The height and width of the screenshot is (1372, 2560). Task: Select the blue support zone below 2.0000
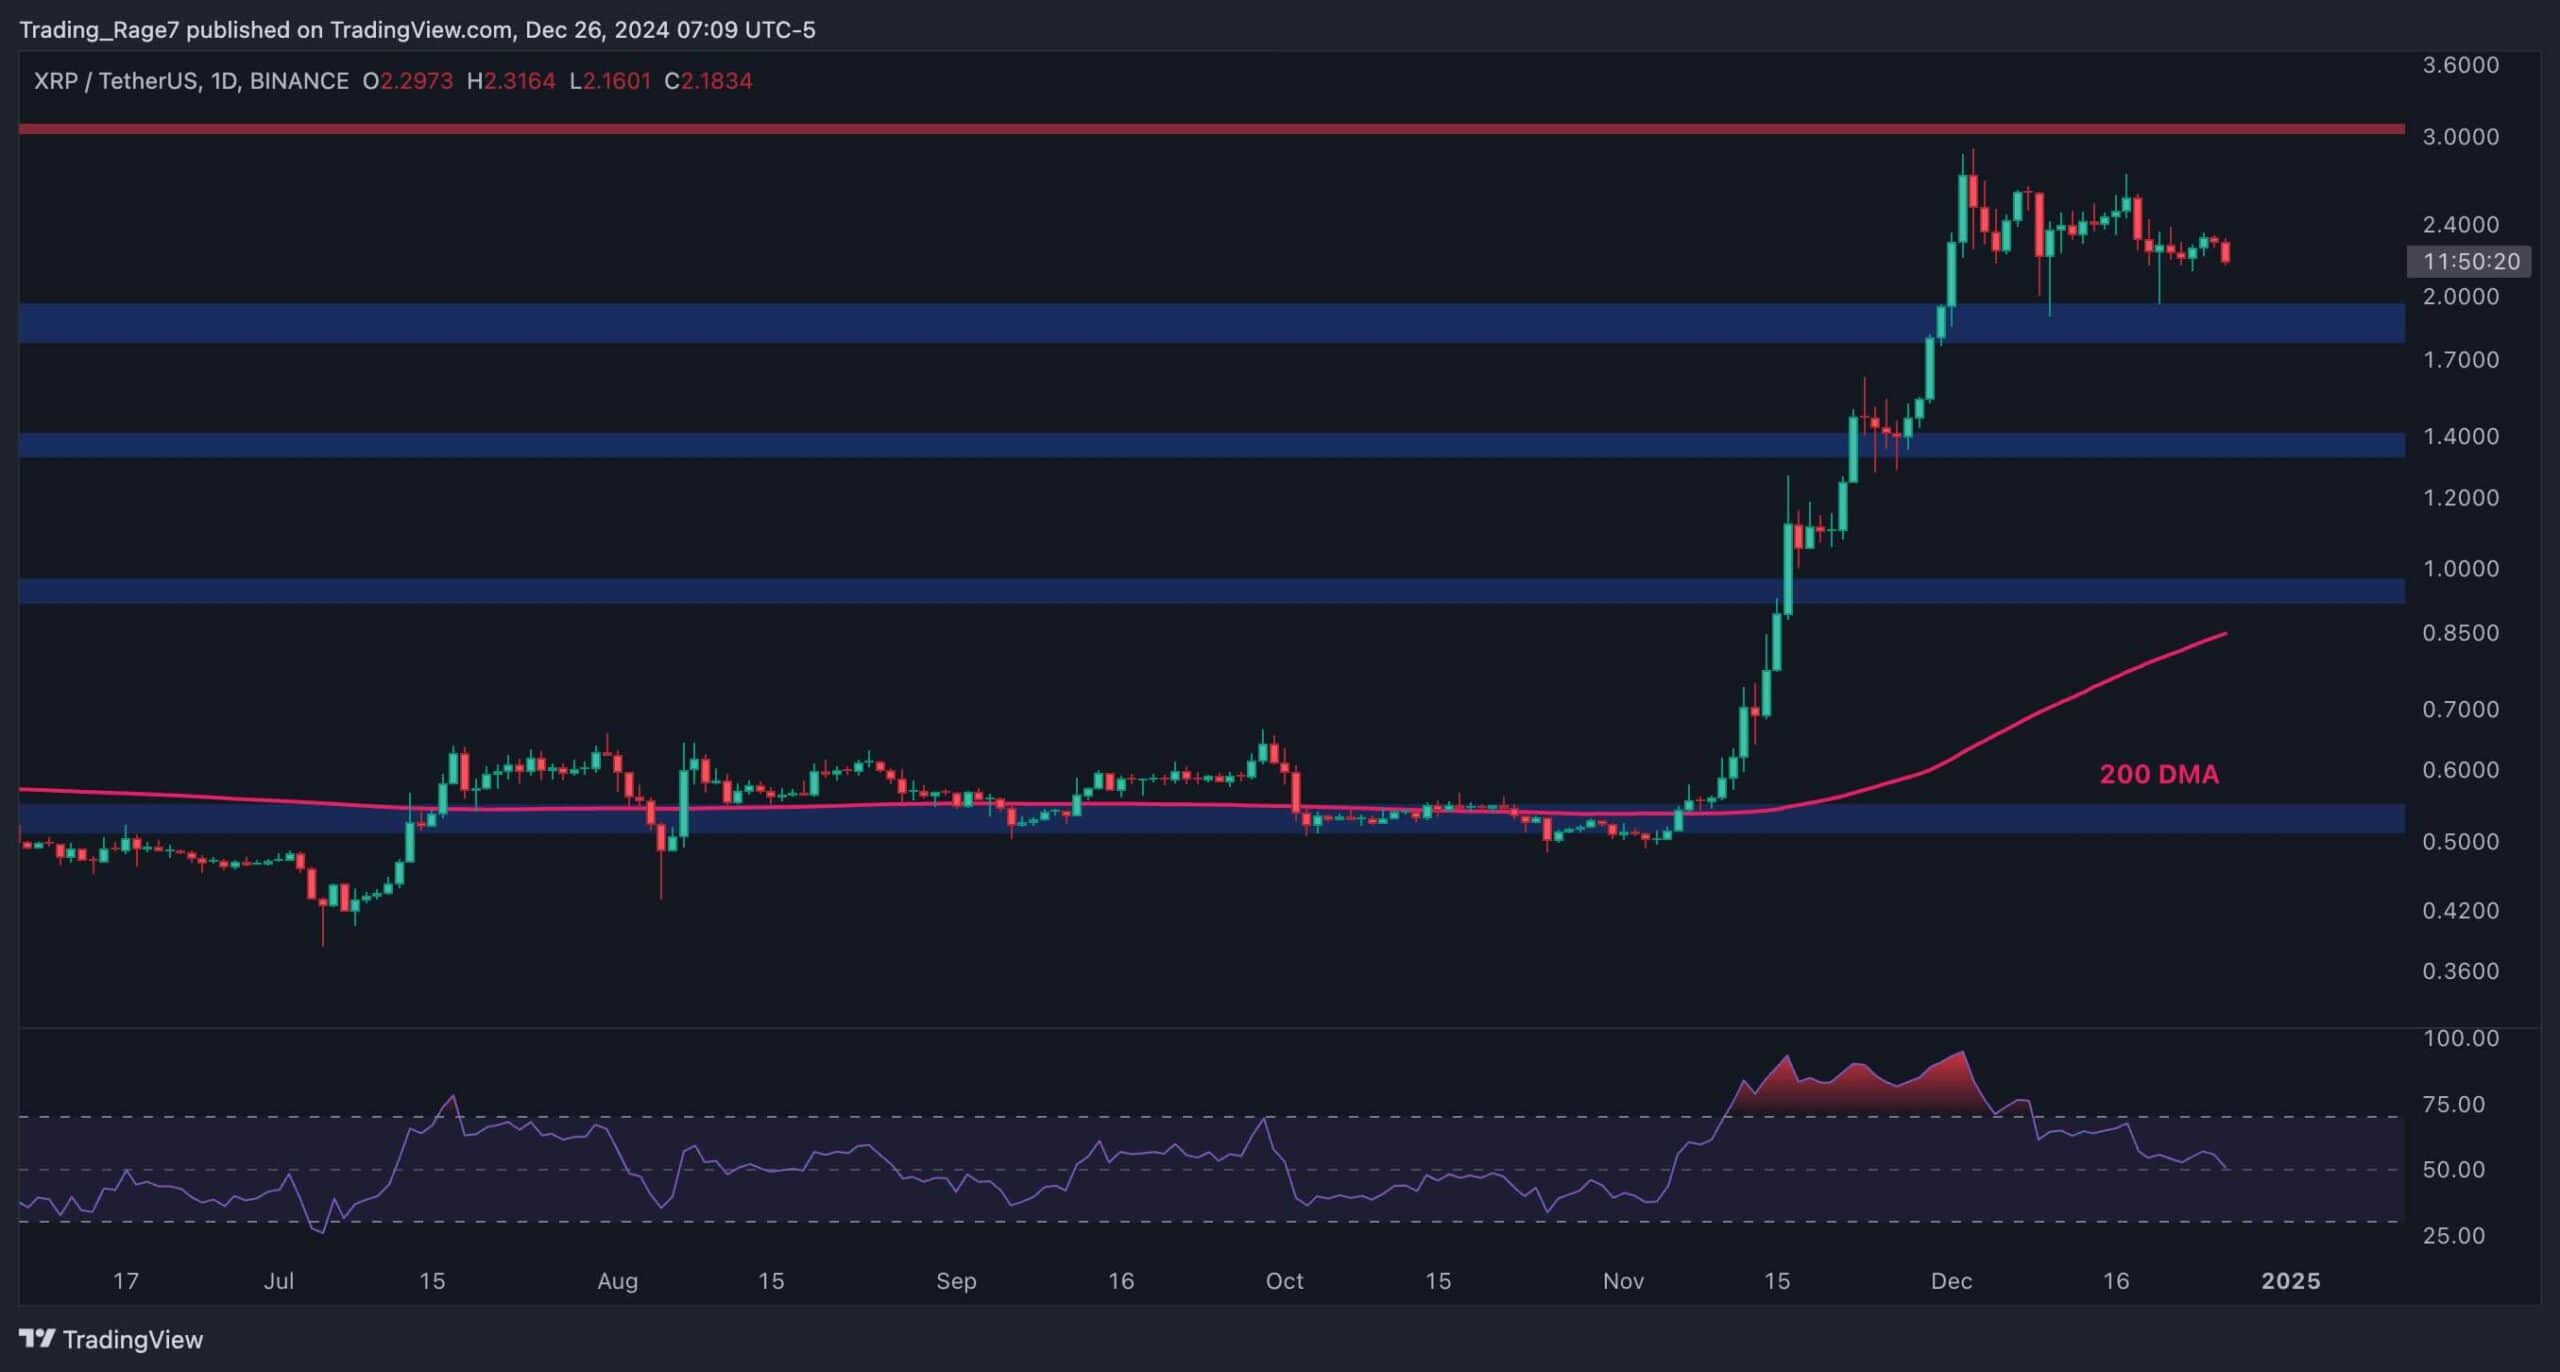(1000, 323)
